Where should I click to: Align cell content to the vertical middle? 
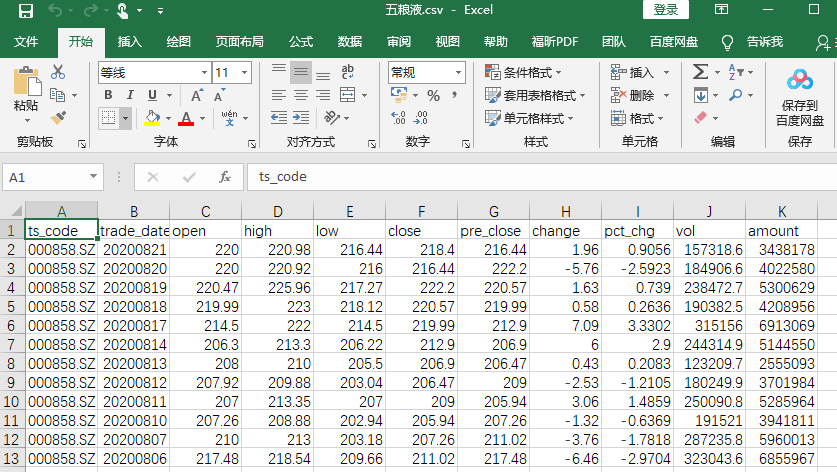click(x=301, y=72)
